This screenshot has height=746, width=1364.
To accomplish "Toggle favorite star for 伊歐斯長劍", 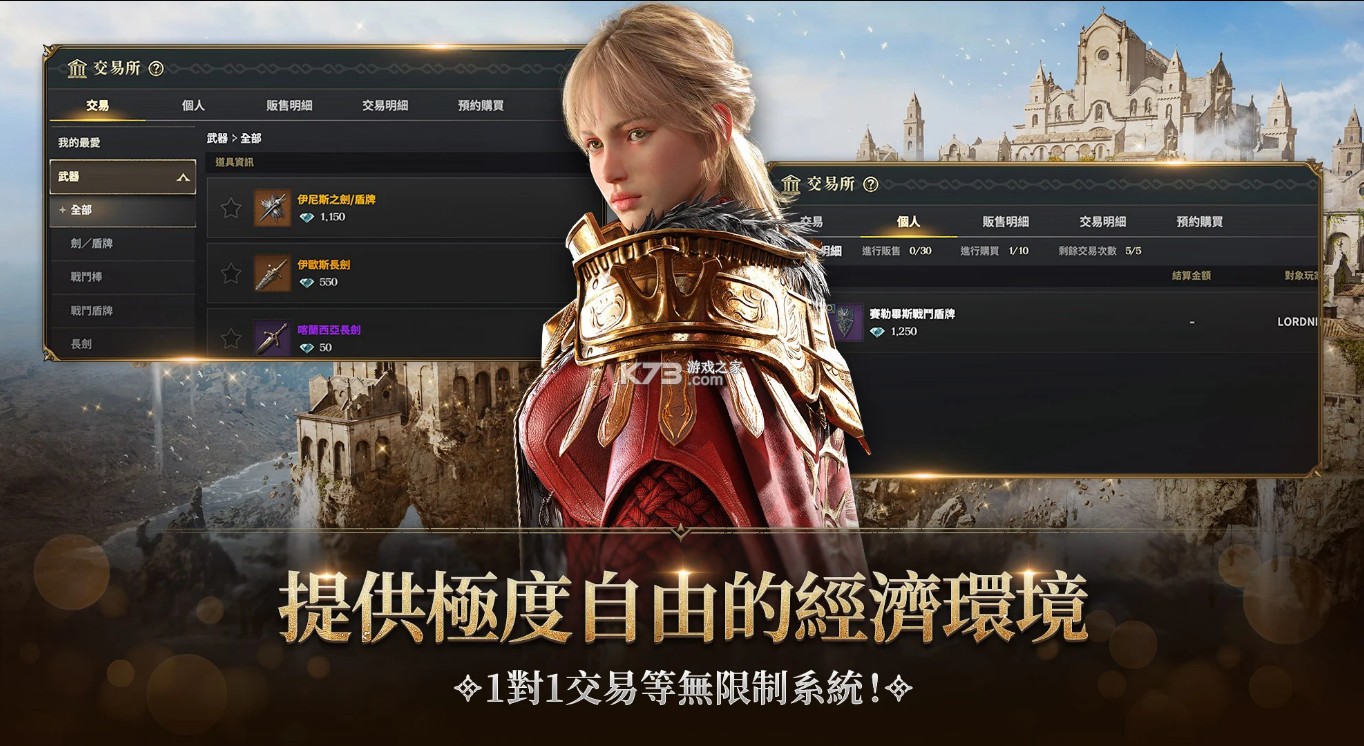I will click(x=231, y=273).
